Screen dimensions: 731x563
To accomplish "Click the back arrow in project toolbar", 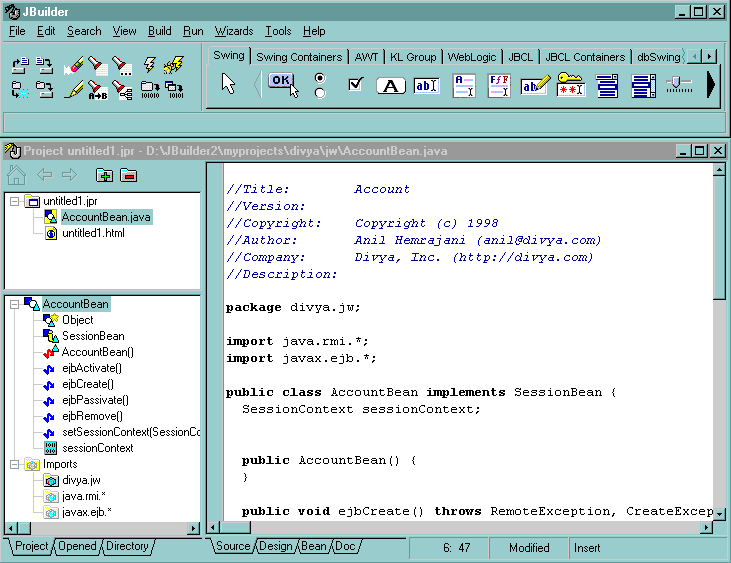I will (x=45, y=175).
